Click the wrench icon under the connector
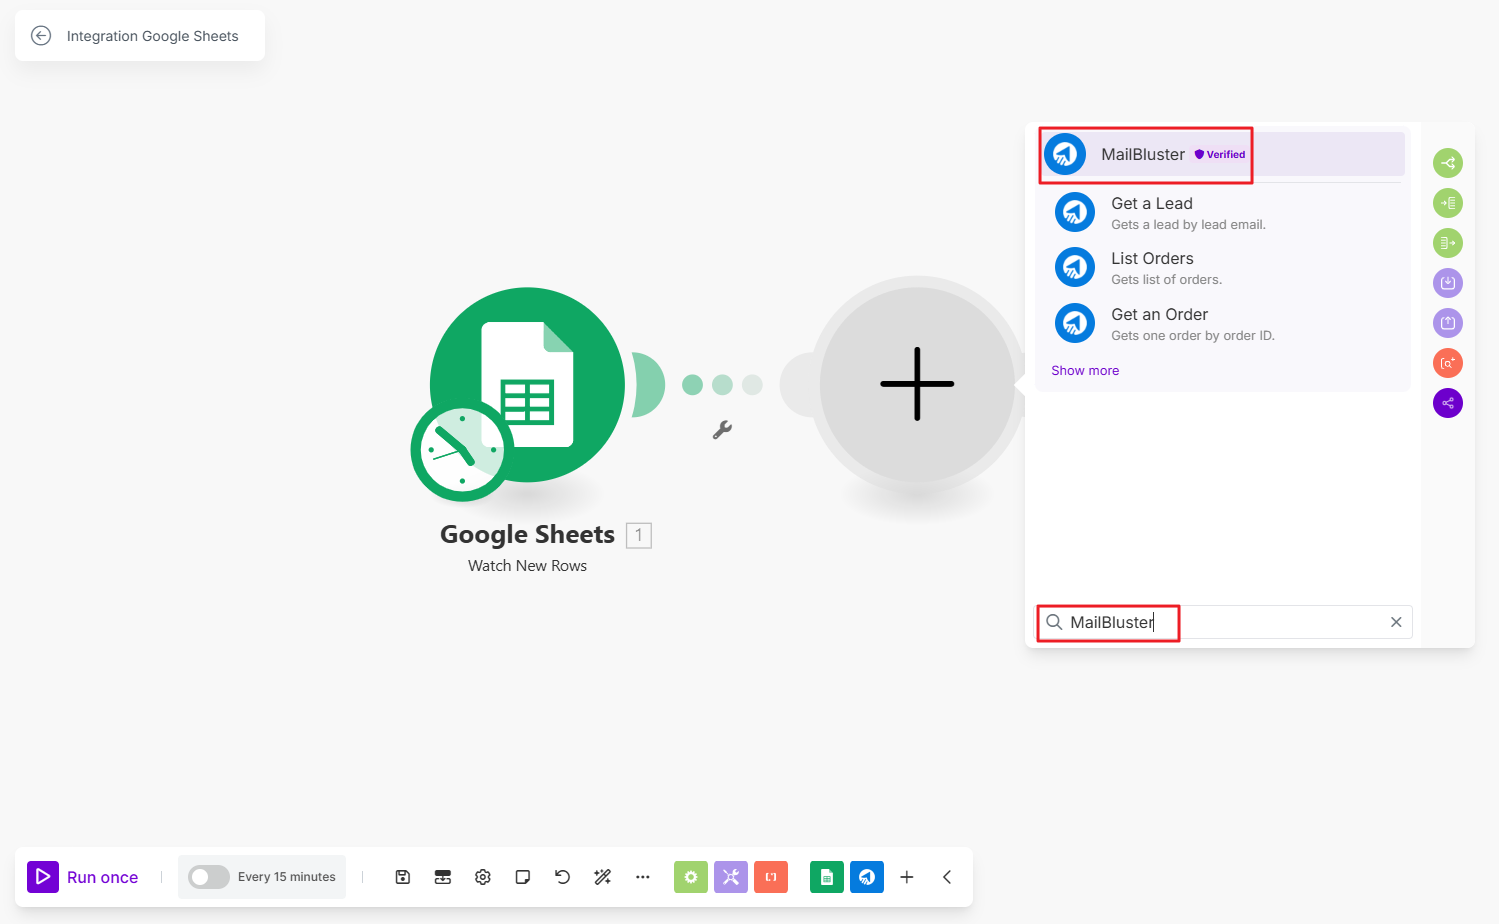Image resolution: width=1499 pixels, height=924 pixels. tap(722, 430)
